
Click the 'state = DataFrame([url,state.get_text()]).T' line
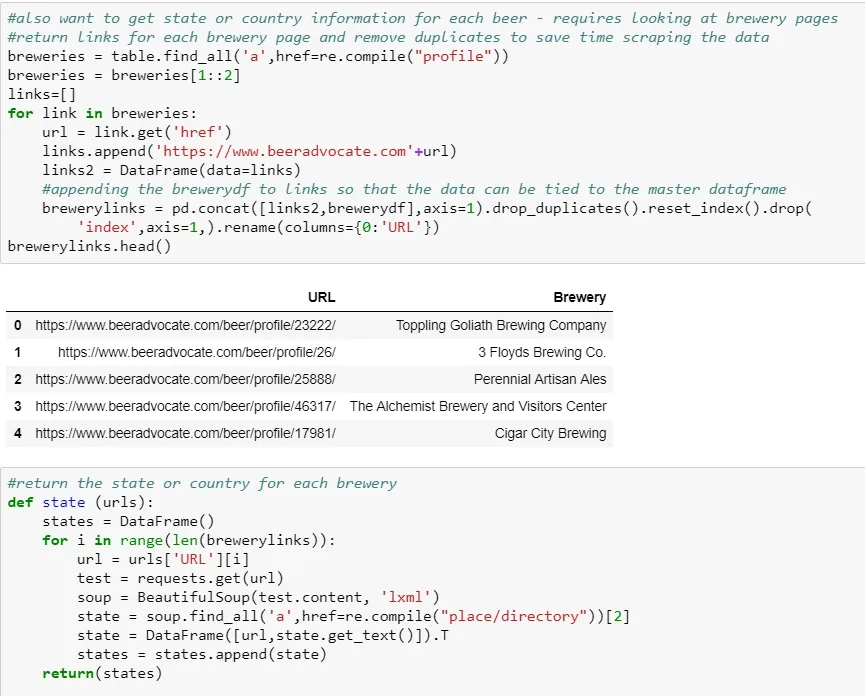[263, 635]
